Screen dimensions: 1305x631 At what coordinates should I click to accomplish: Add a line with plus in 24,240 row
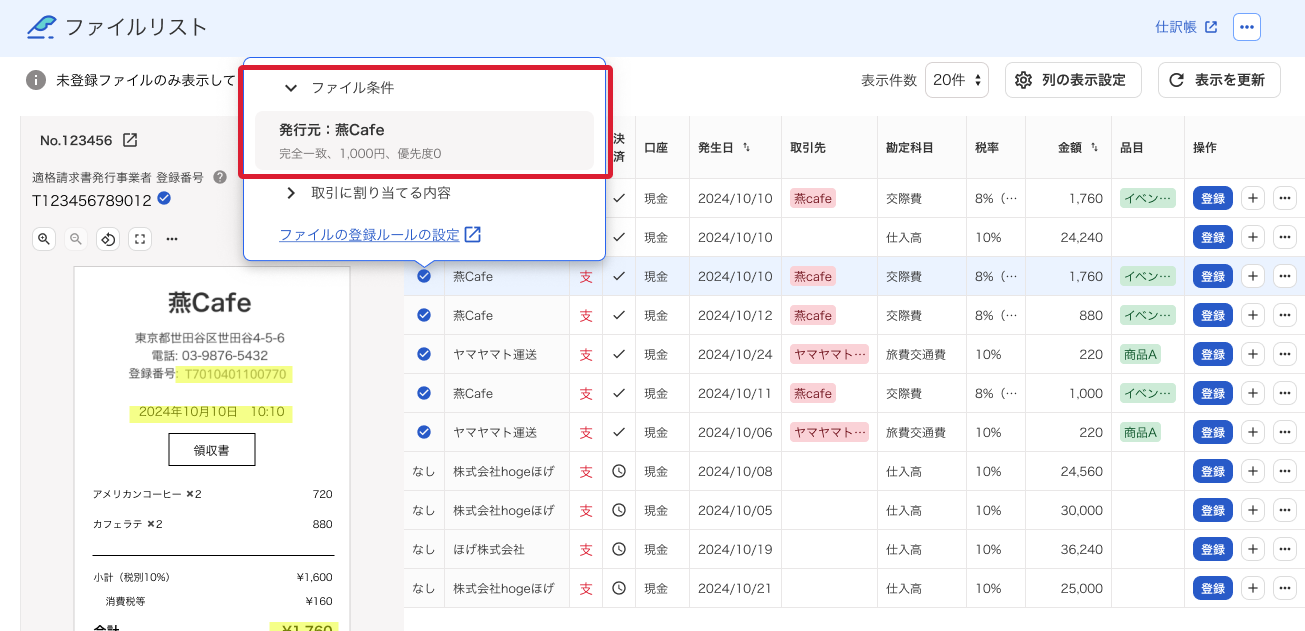[1252, 237]
